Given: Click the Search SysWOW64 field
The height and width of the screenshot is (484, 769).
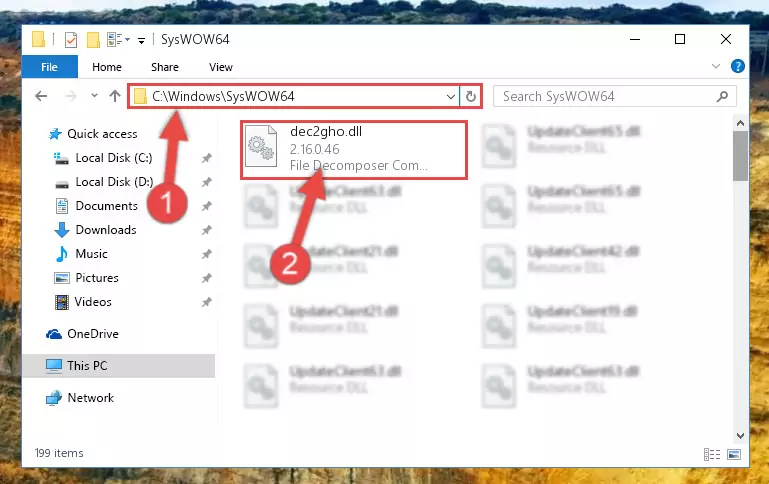Looking at the screenshot, I should [615, 96].
